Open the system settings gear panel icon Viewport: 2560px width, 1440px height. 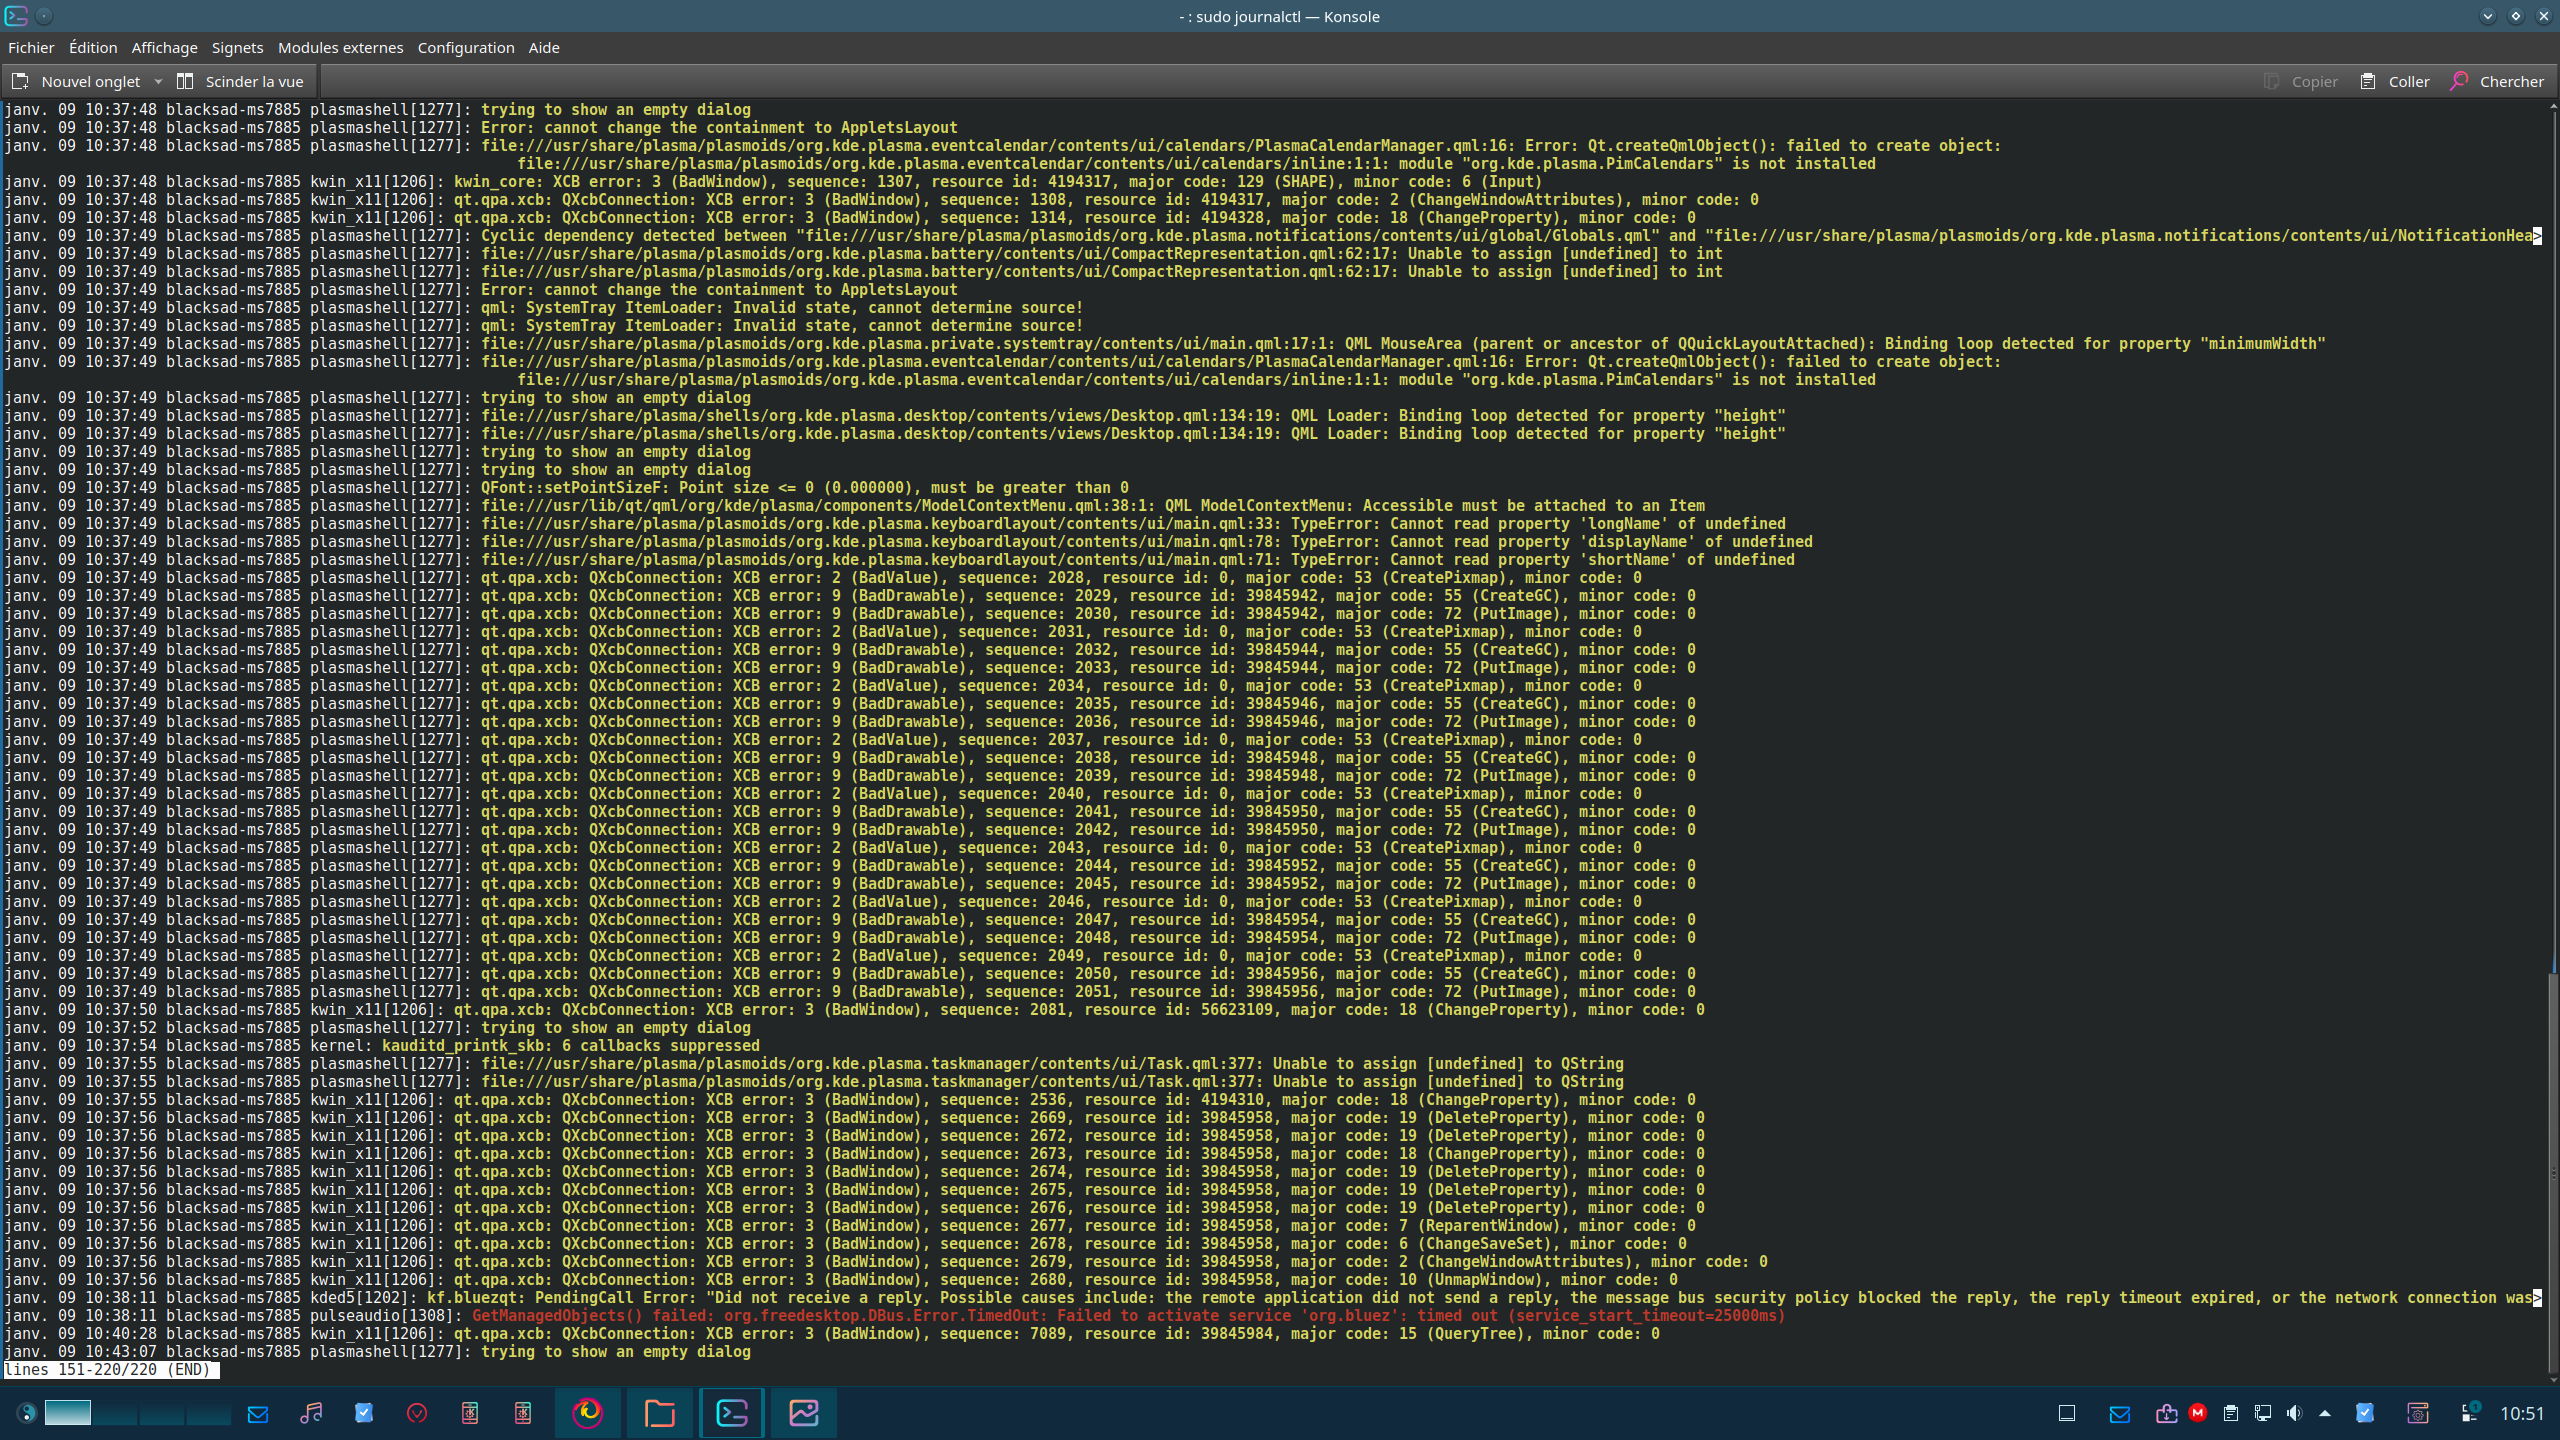(2418, 1413)
